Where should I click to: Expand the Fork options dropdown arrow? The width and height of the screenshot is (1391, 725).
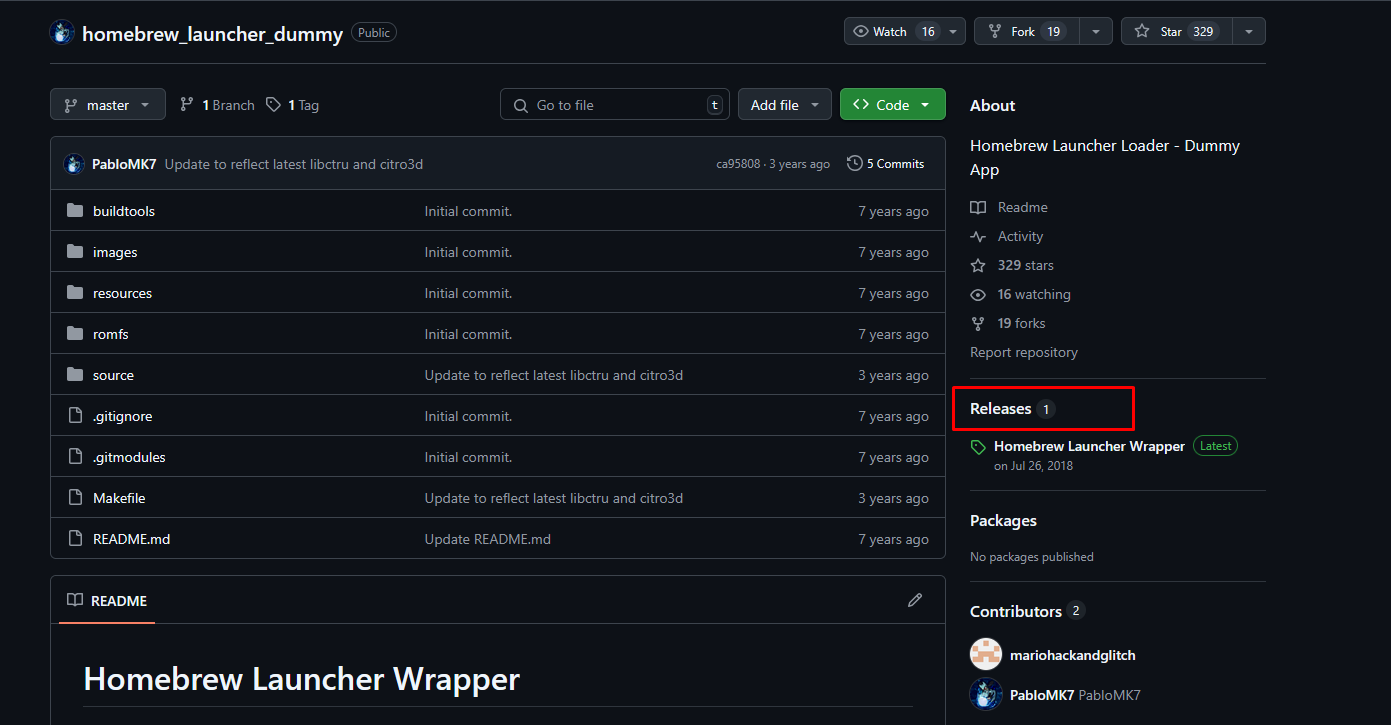point(1096,32)
